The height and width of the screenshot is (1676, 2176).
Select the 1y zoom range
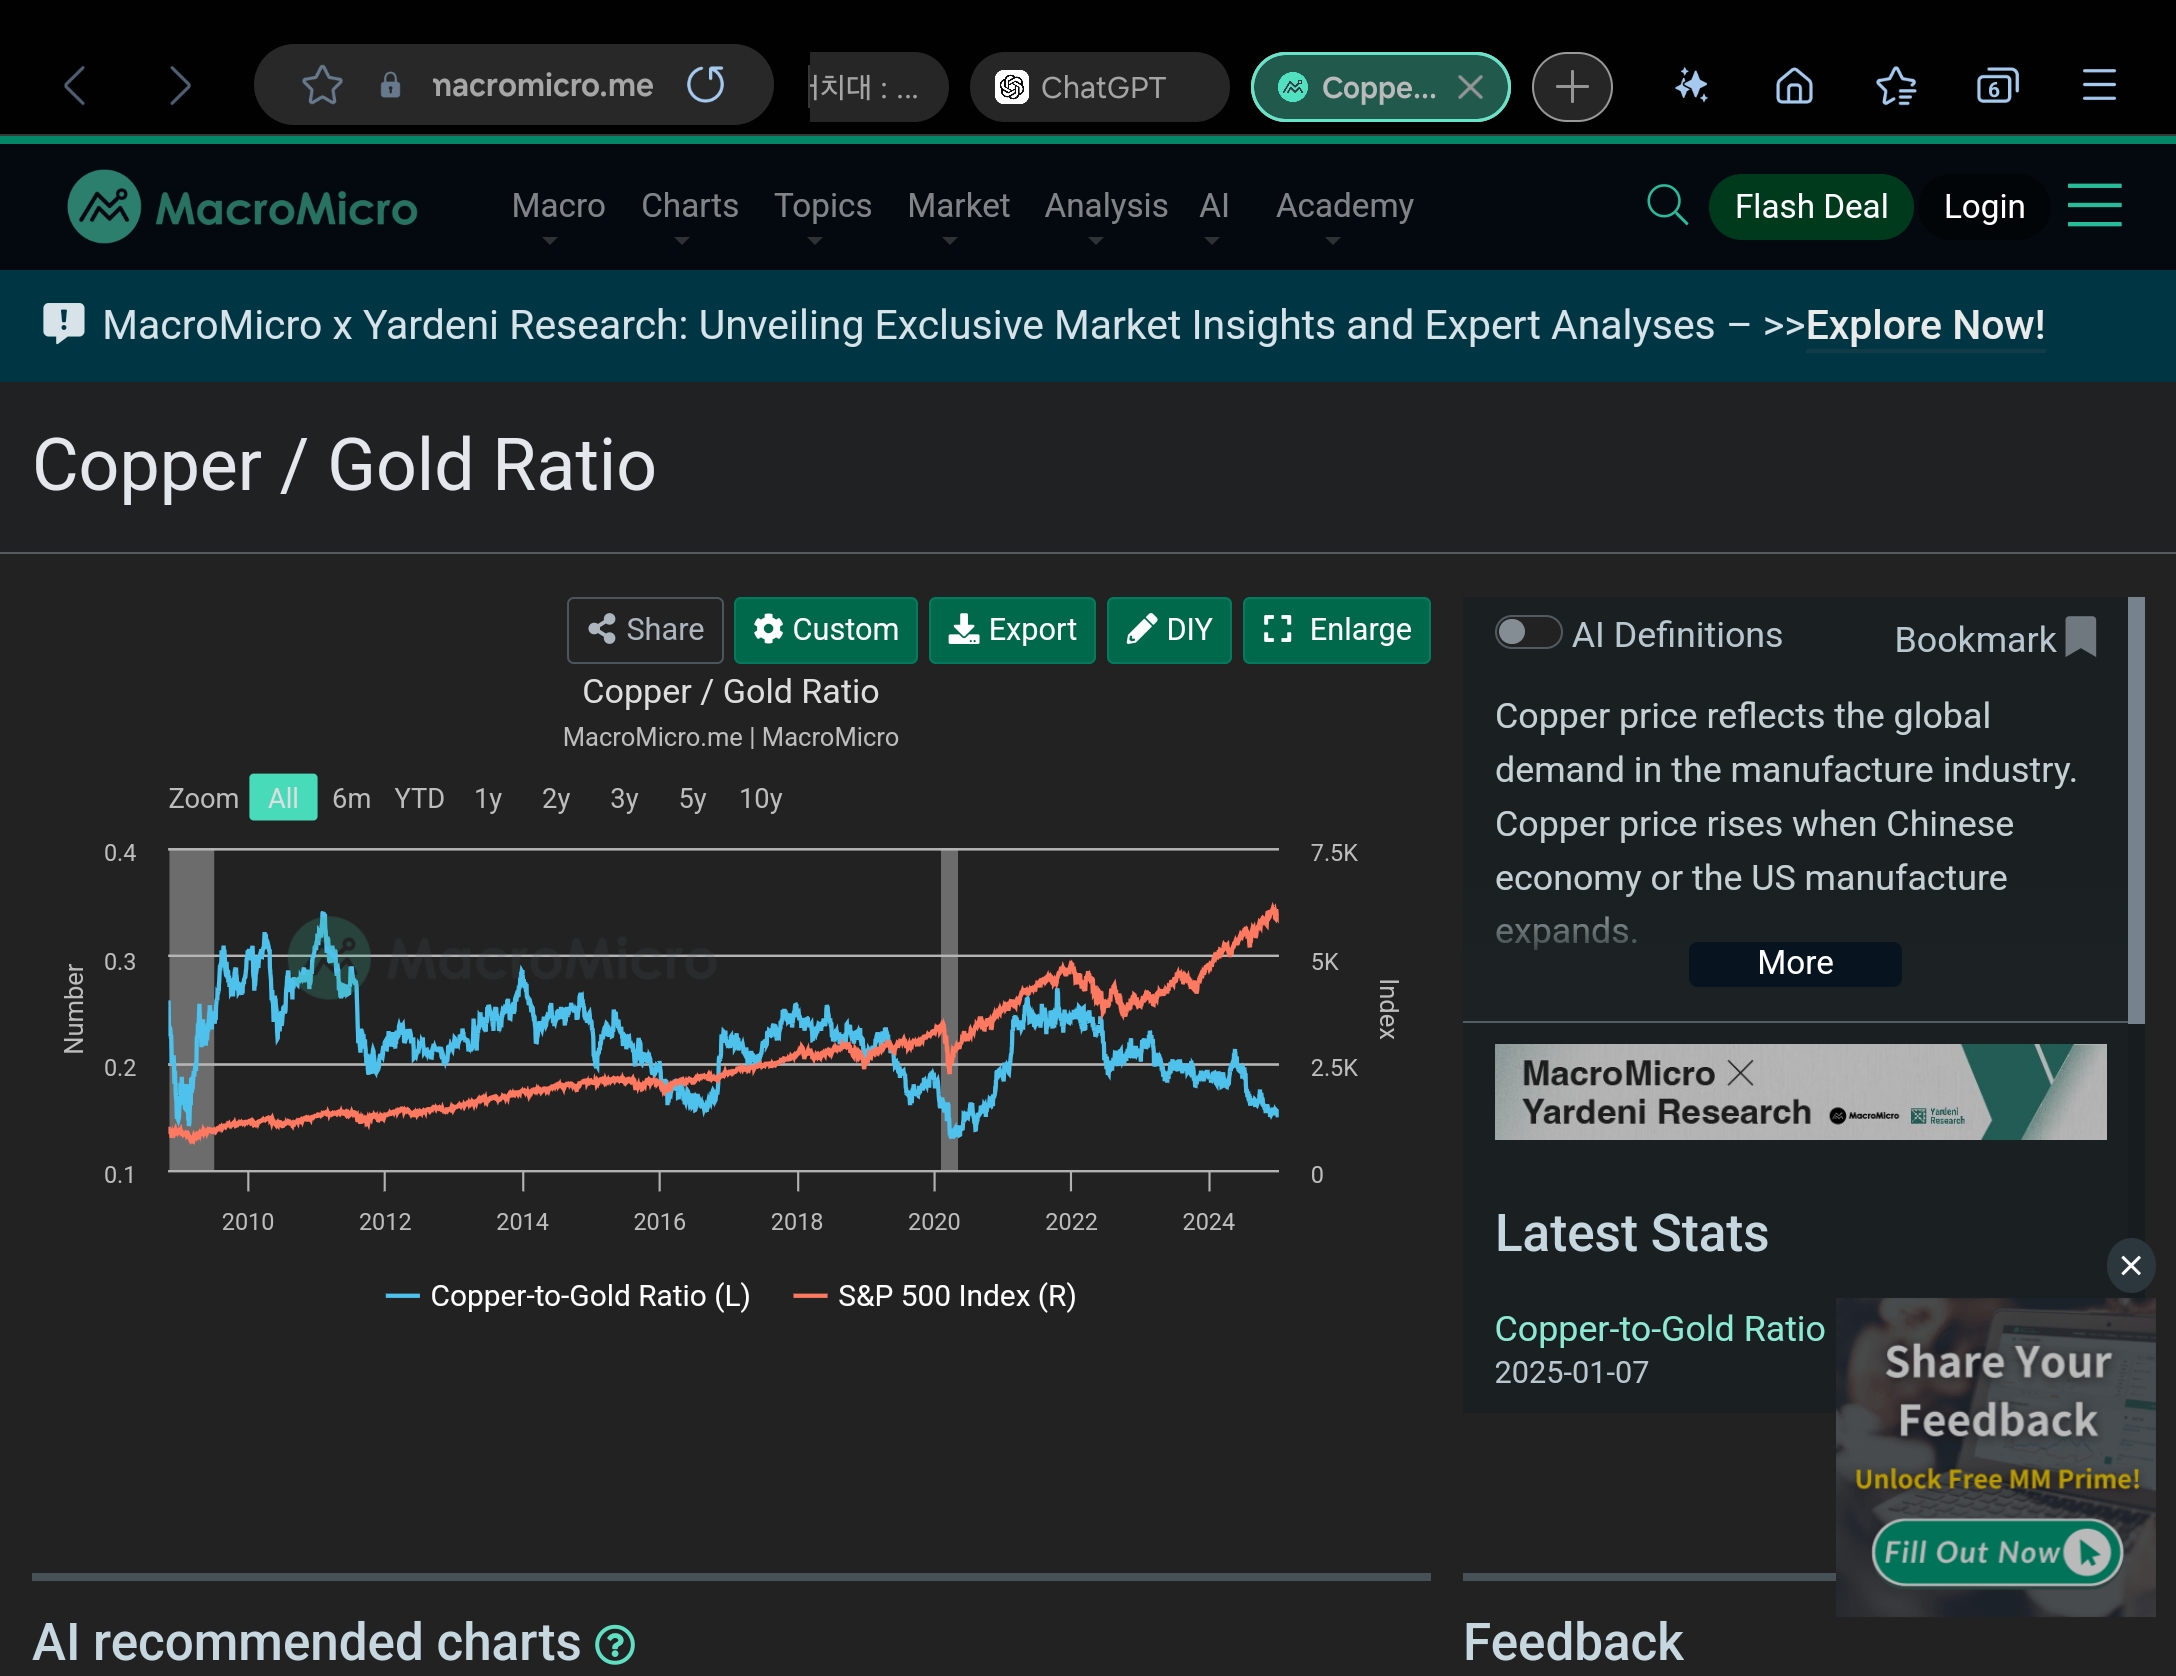[x=488, y=798]
